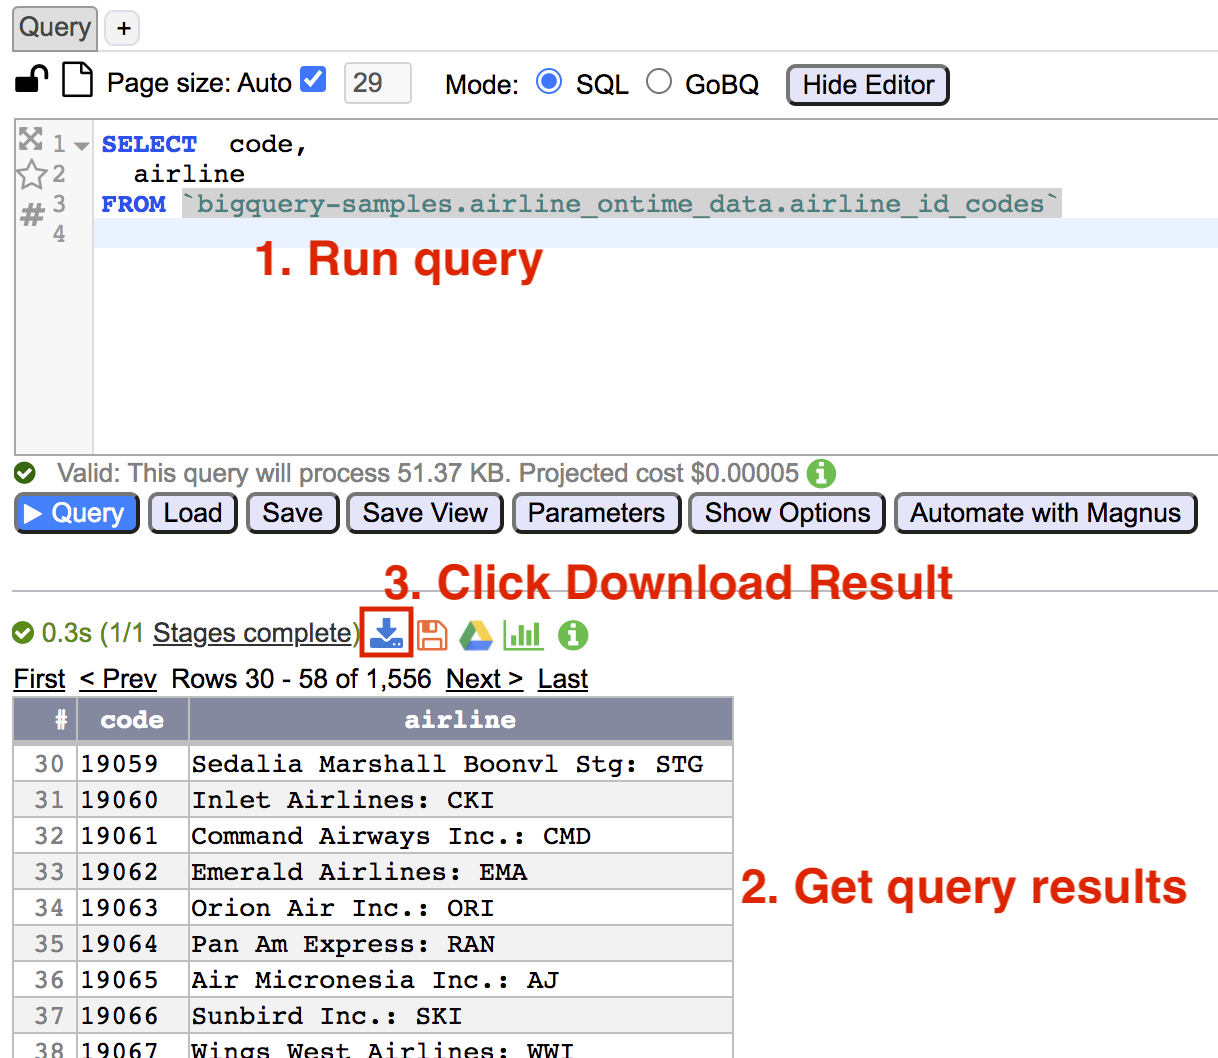Run the query with Query button
Viewport: 1218px width, 1058px height.
click(x=76, y=513)
